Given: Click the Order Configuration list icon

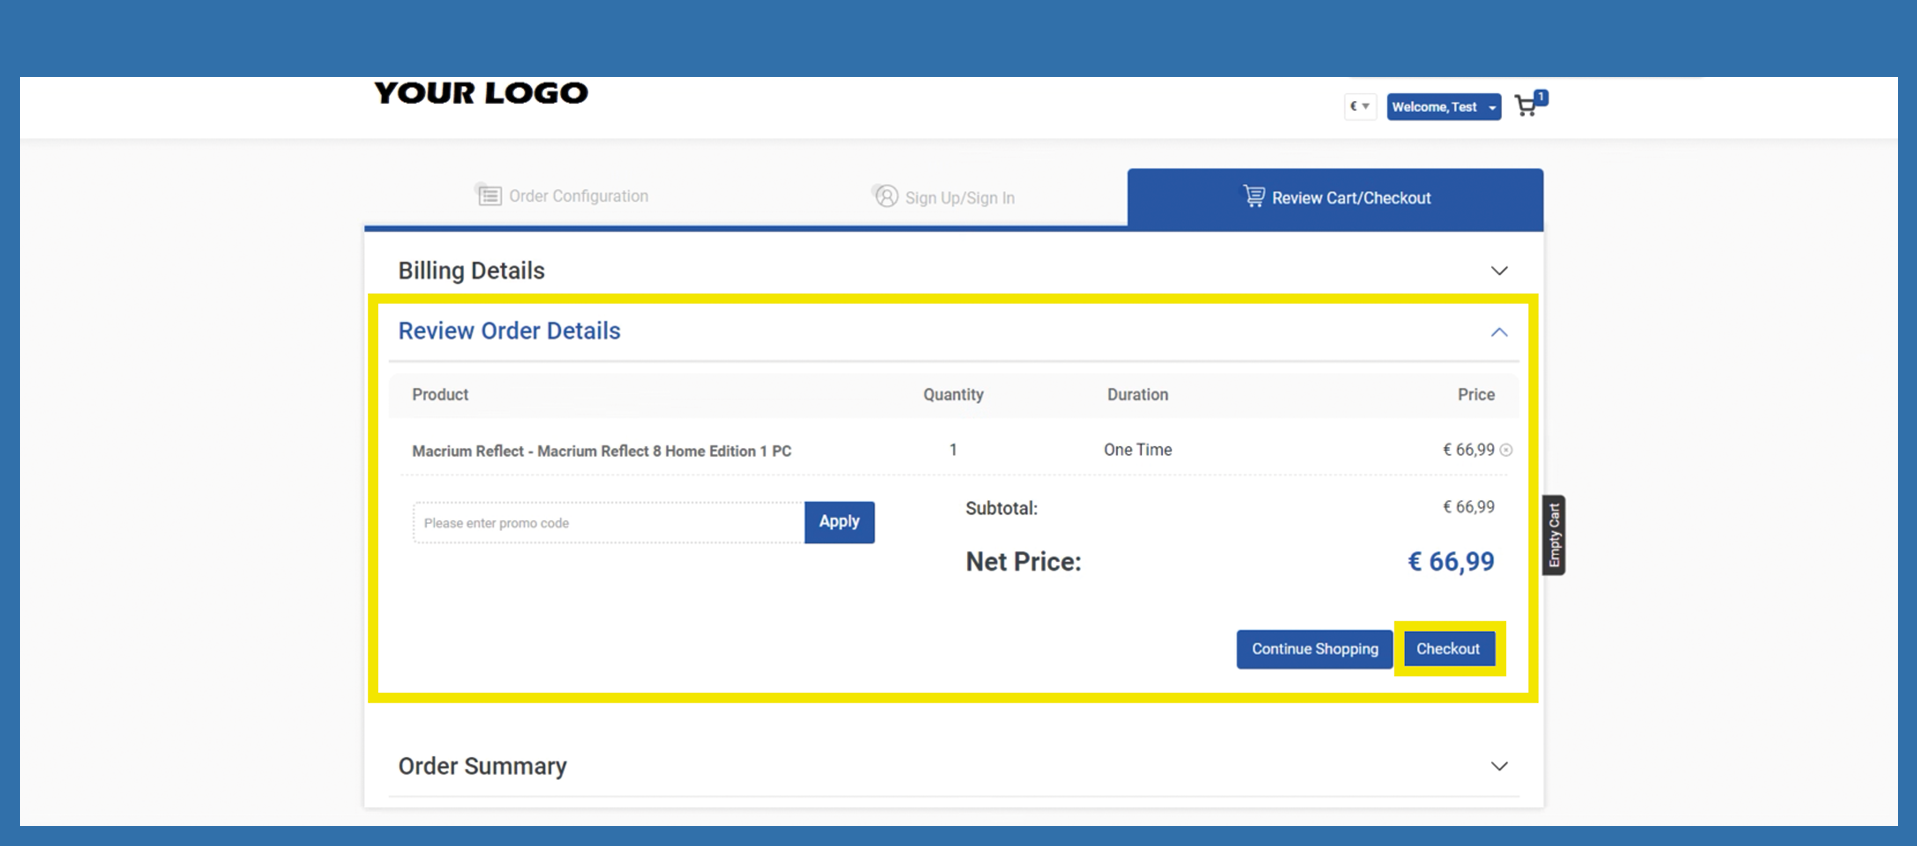Looking at the screenshot, I should [489, 196].
